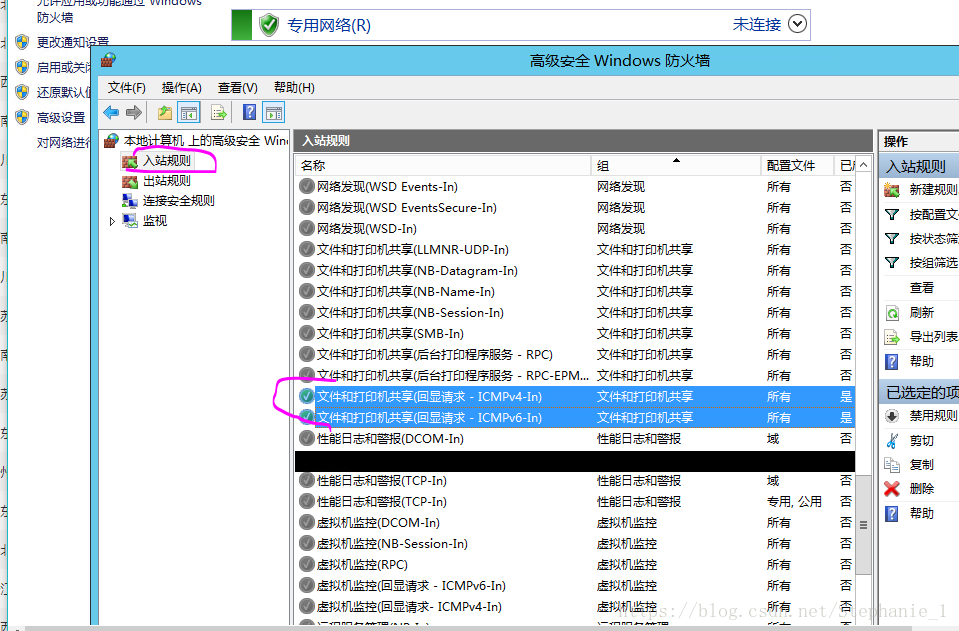Screen dimensions: 959x631
Task: Click the rule list scroll-up arrow
Action: pos(863,165)
